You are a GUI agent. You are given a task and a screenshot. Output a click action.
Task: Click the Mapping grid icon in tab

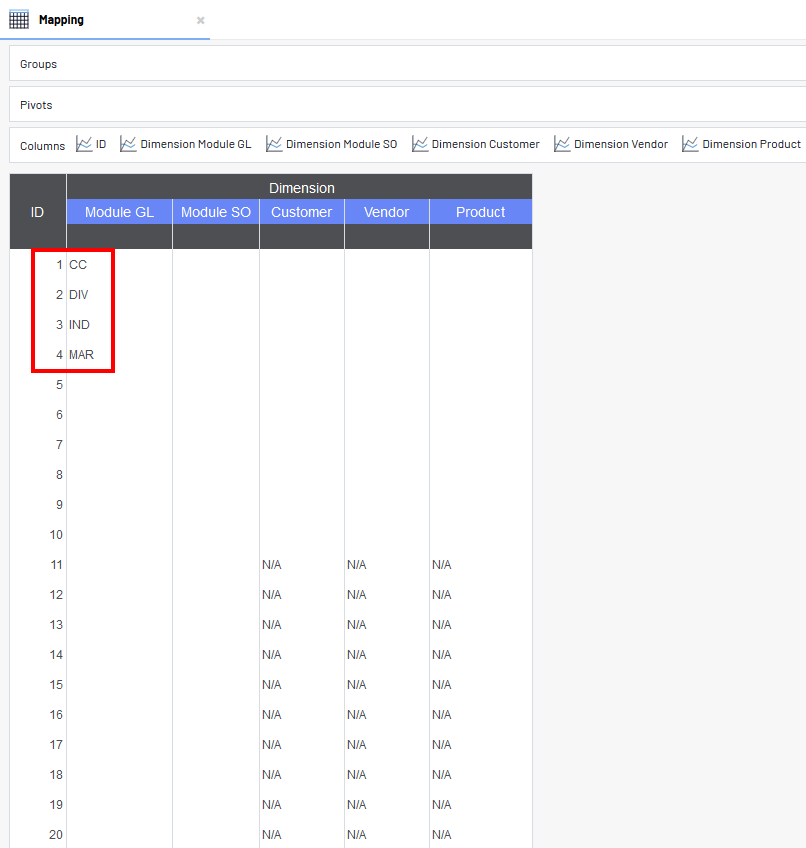19,20
